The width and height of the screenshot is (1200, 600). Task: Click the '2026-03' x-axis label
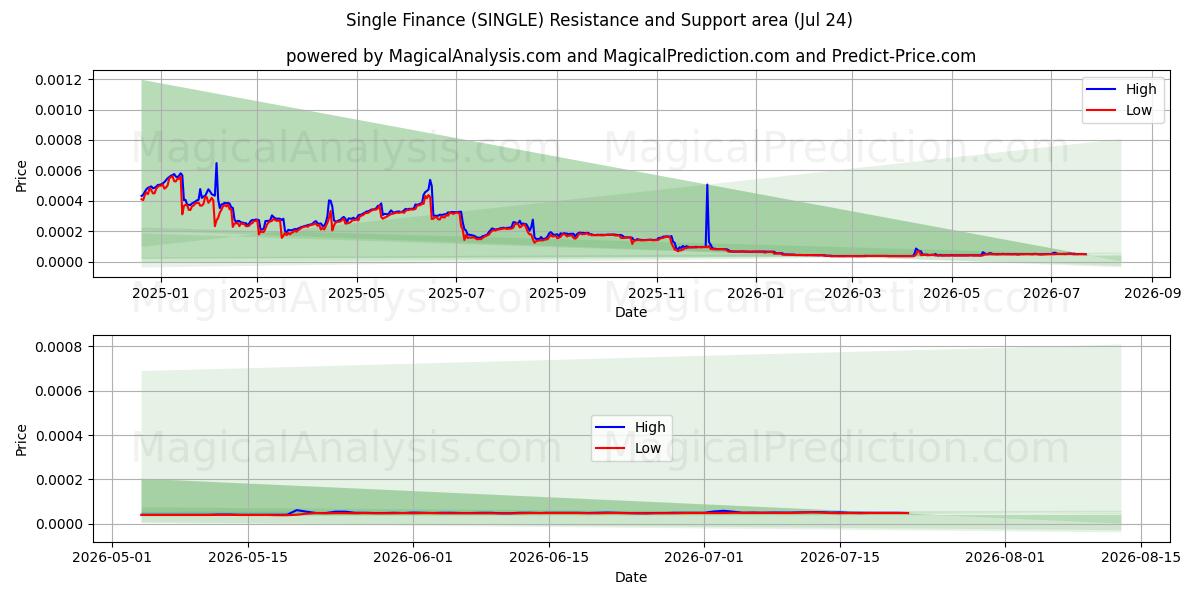point(853,294)
